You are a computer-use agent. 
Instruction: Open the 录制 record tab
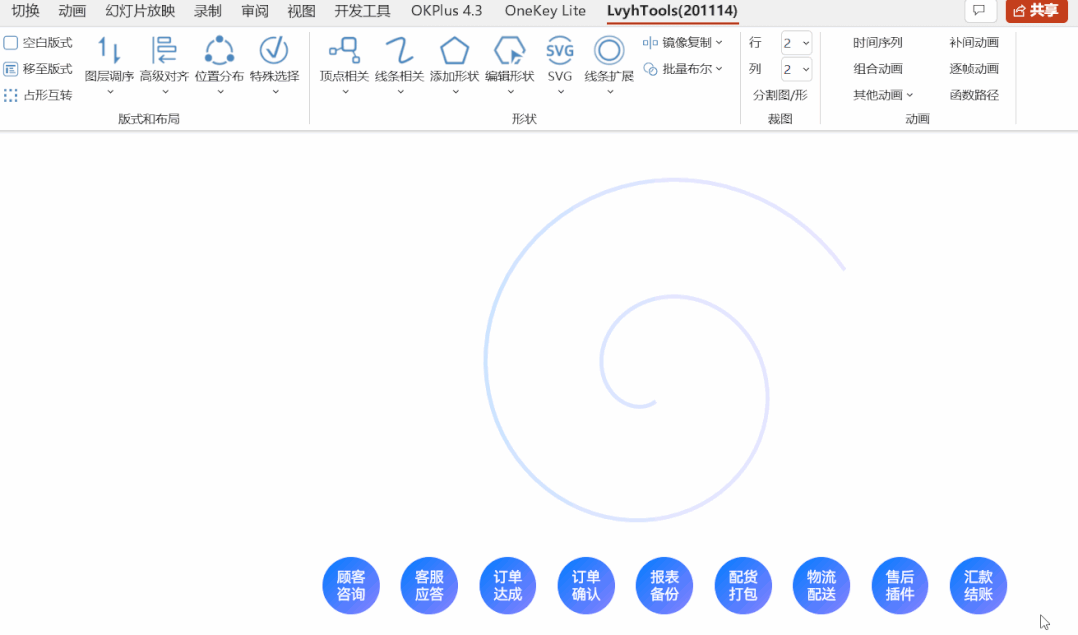[x=208, y=11]
